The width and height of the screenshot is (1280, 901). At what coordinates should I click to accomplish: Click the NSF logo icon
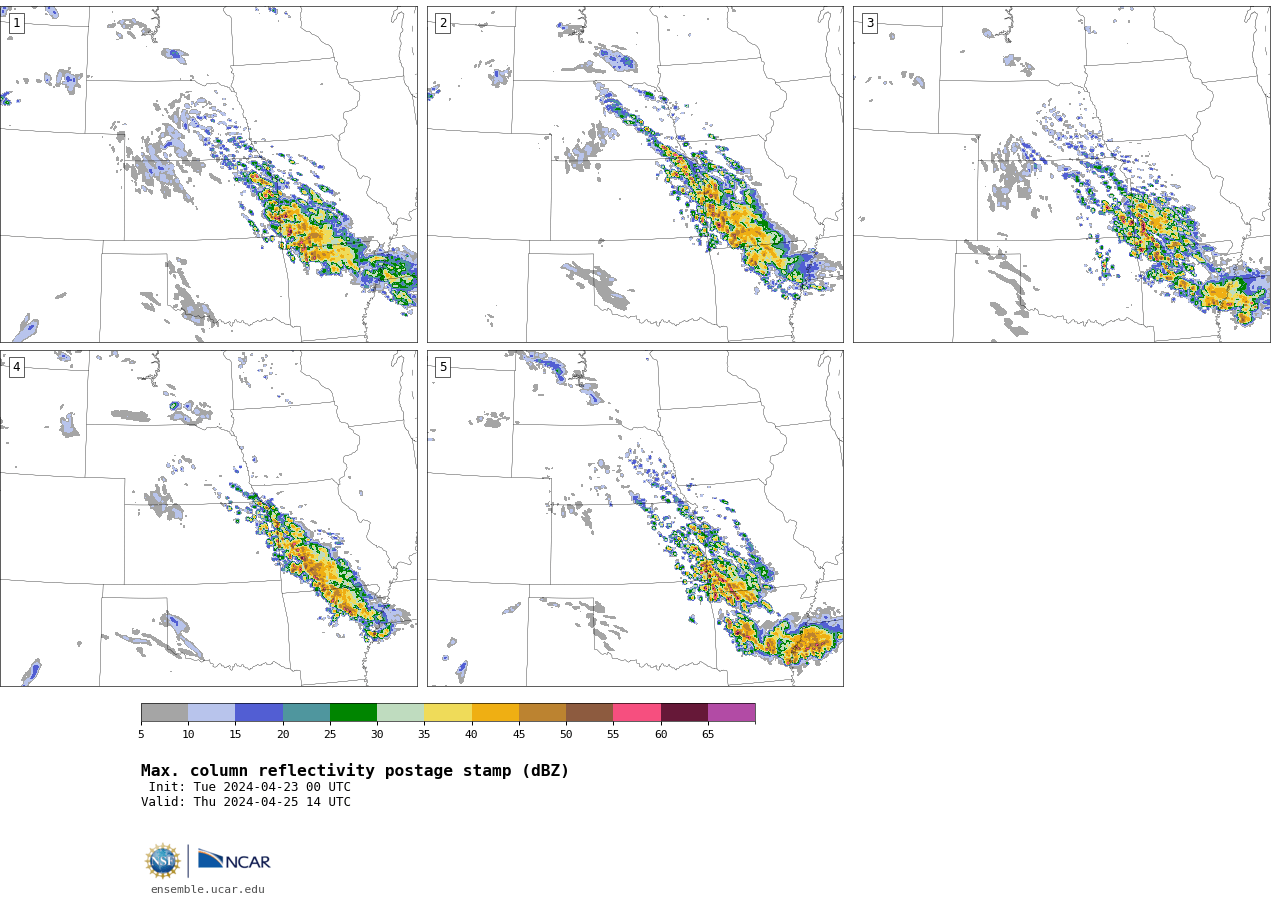pyautogui.click(x=163, y=861)
